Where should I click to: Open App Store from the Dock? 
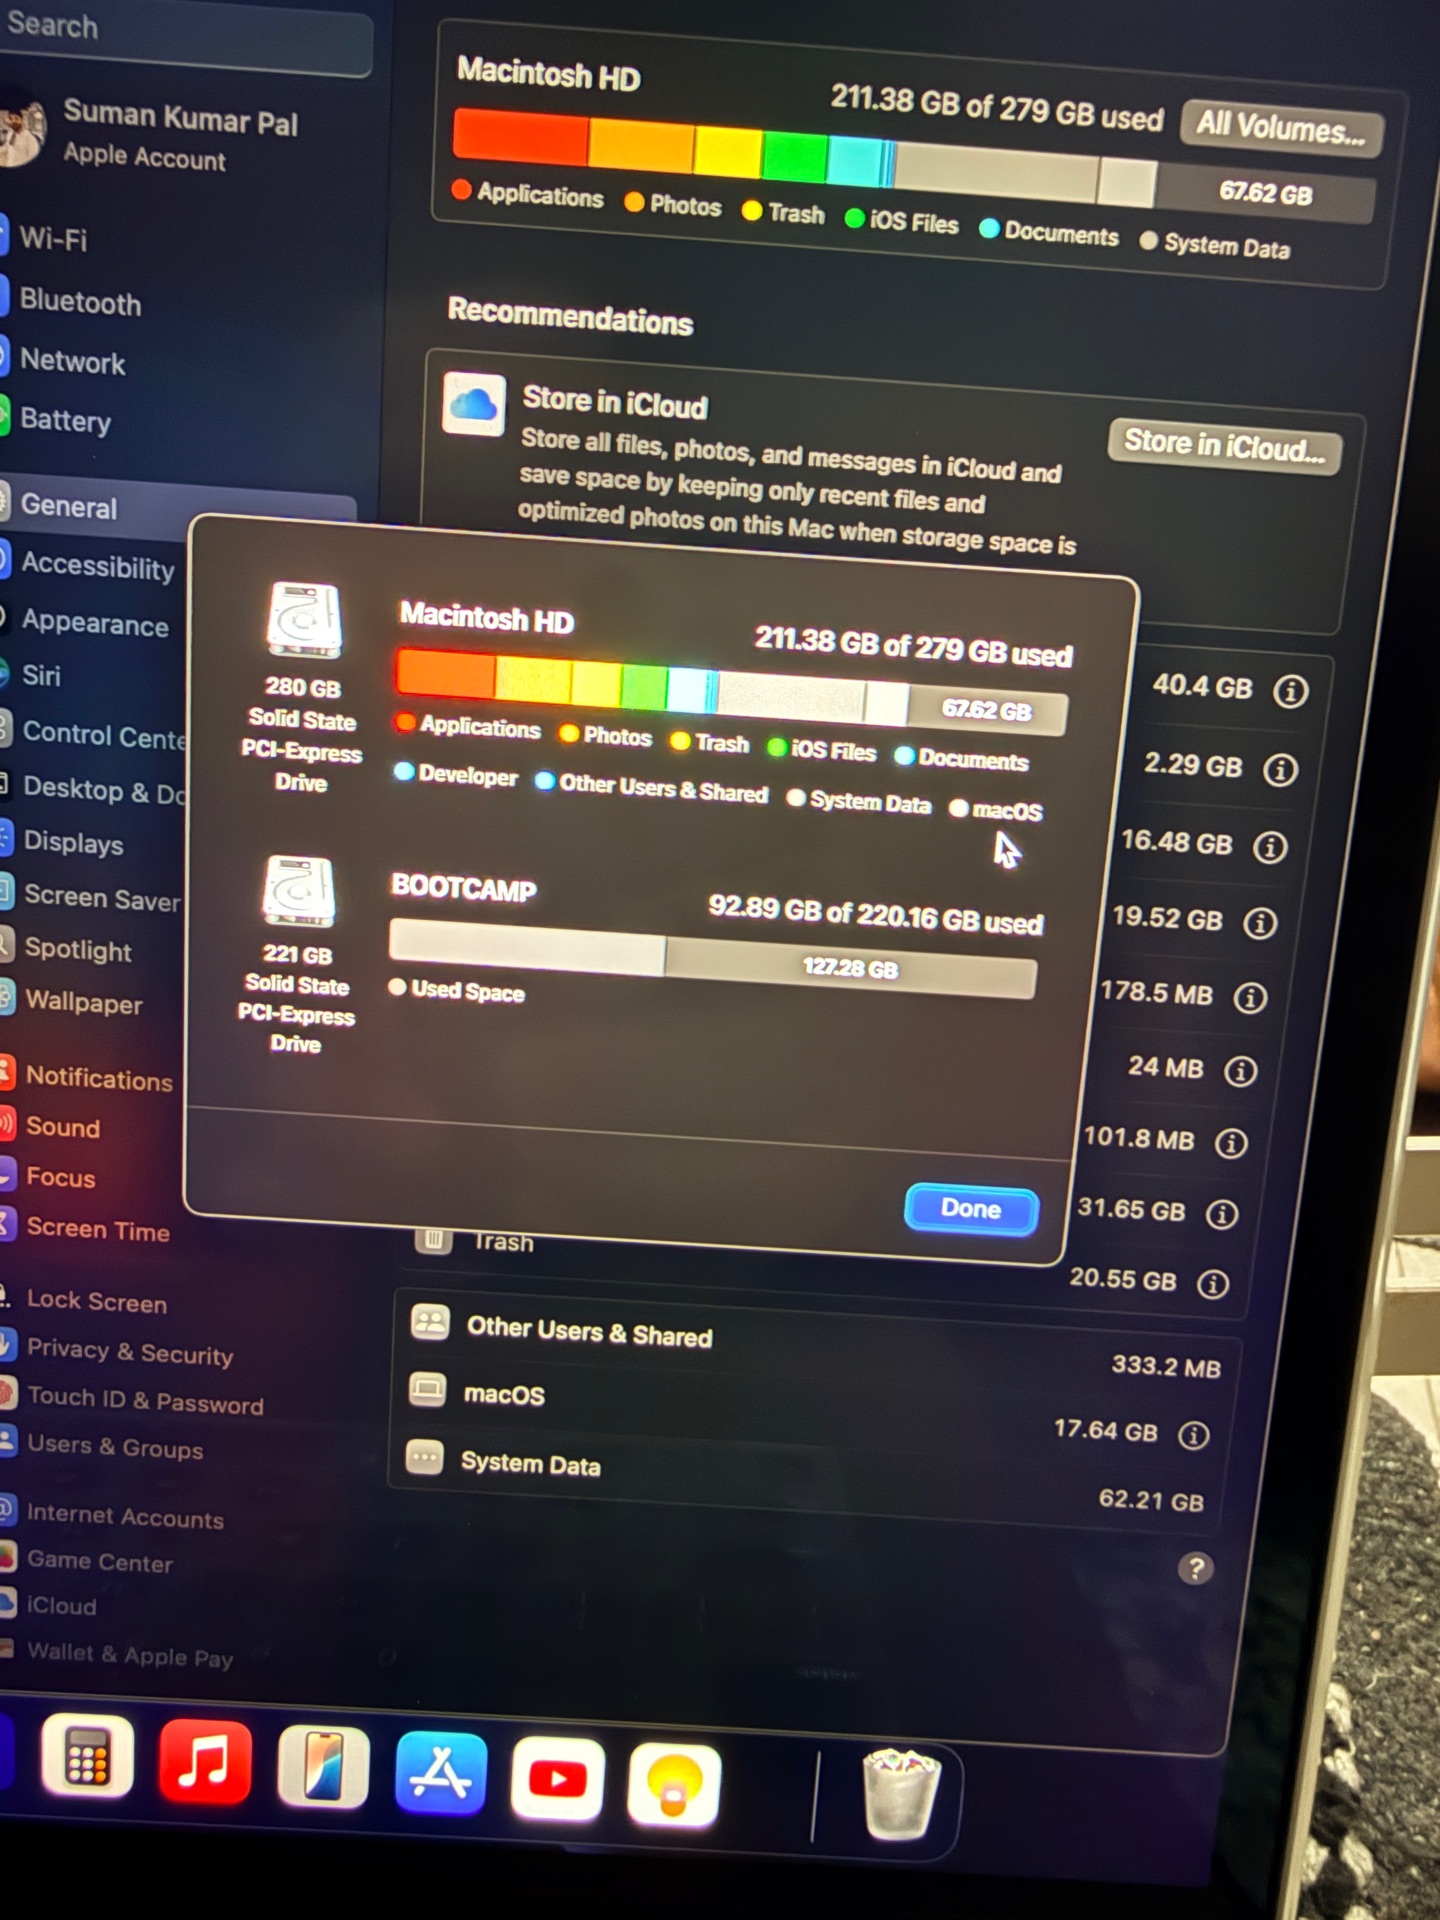pos(441,1773)
